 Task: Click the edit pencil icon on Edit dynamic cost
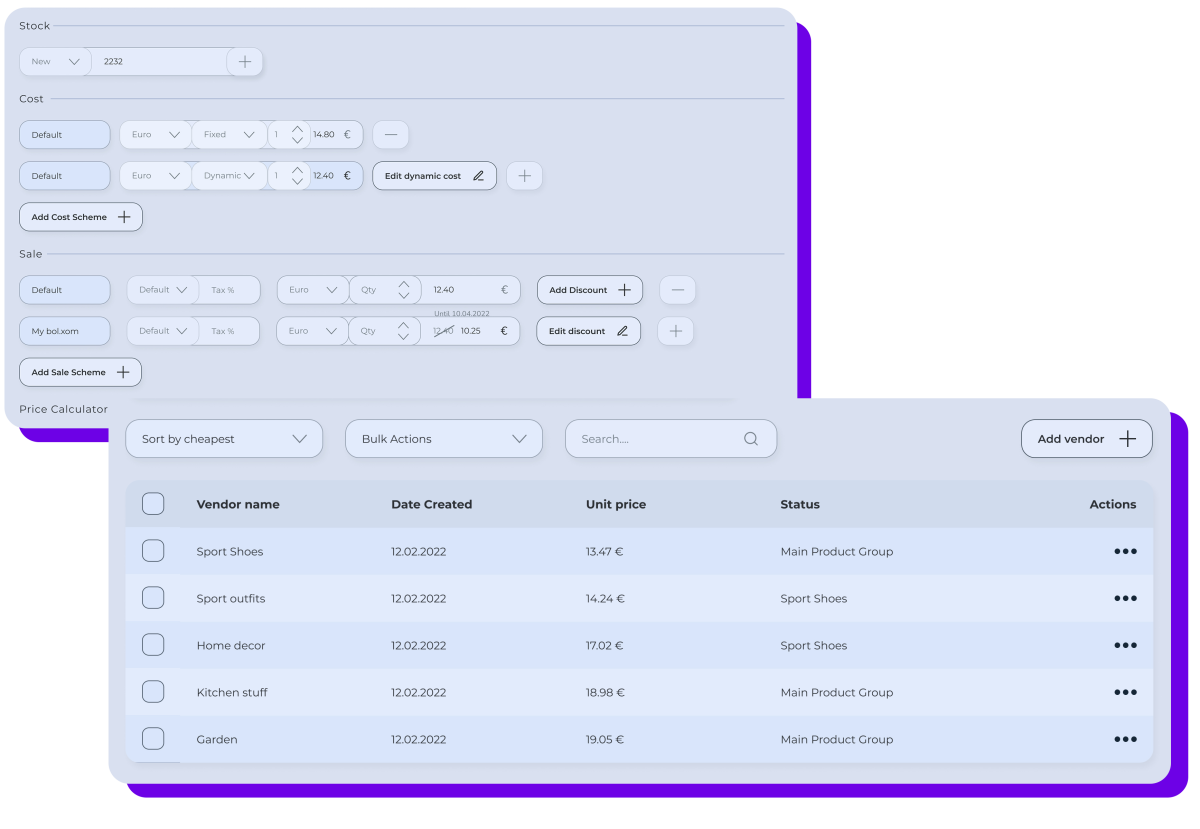pyautogui.click(x=479, y=175)
